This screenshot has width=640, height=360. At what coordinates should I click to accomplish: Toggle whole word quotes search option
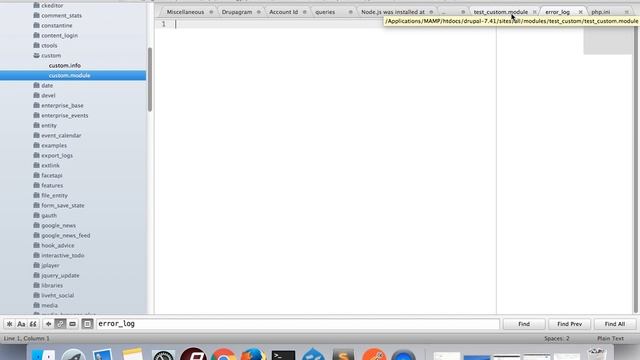tap(33, 324)
